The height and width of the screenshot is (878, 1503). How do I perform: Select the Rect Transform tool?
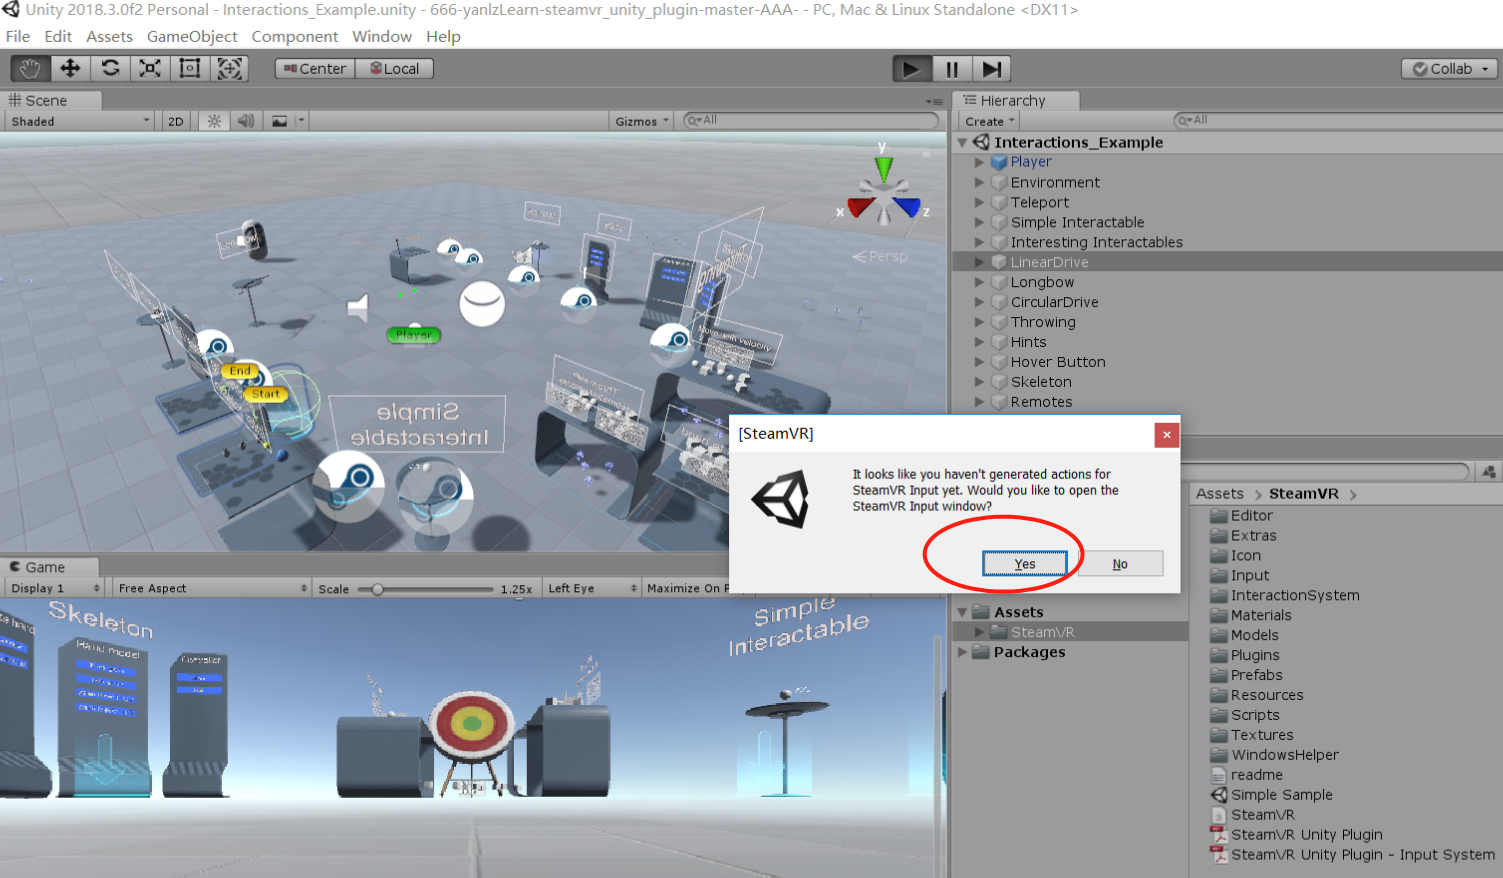[190, 68]
